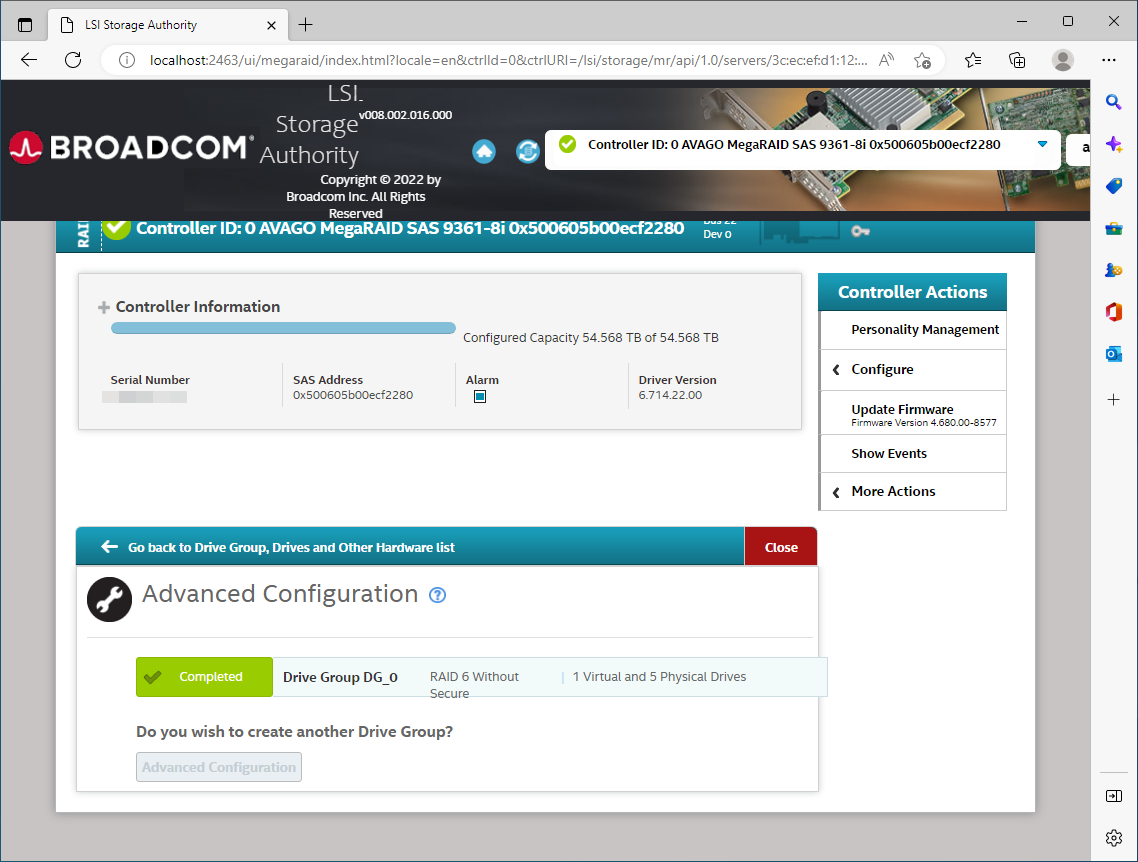Click browser back arrow
The image size is (1138, 862).
point(29,60)
